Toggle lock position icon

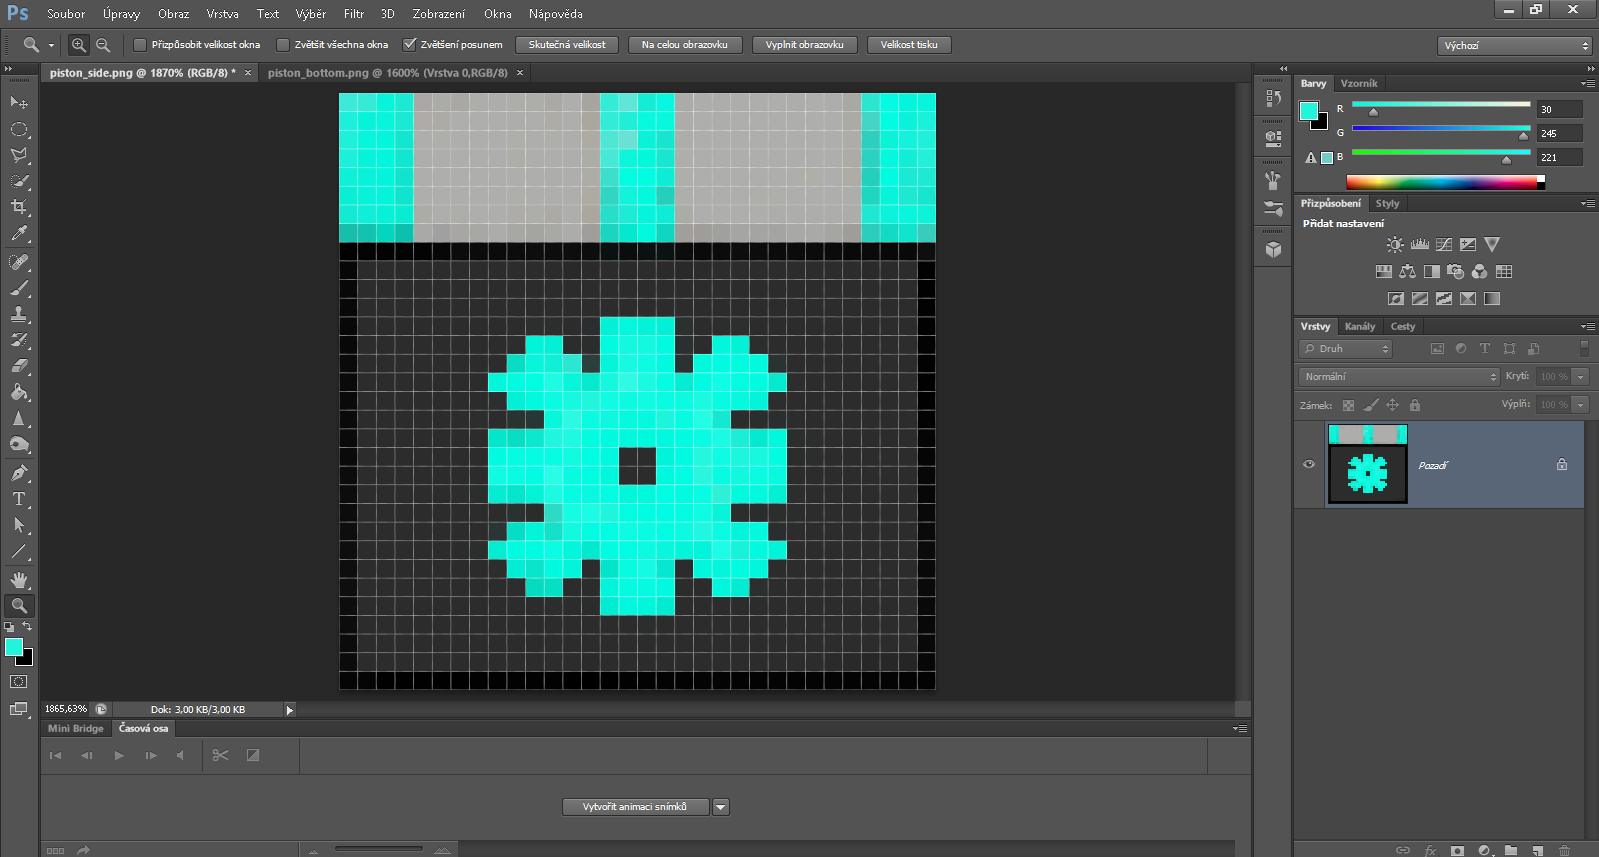tap(1392, 405)
